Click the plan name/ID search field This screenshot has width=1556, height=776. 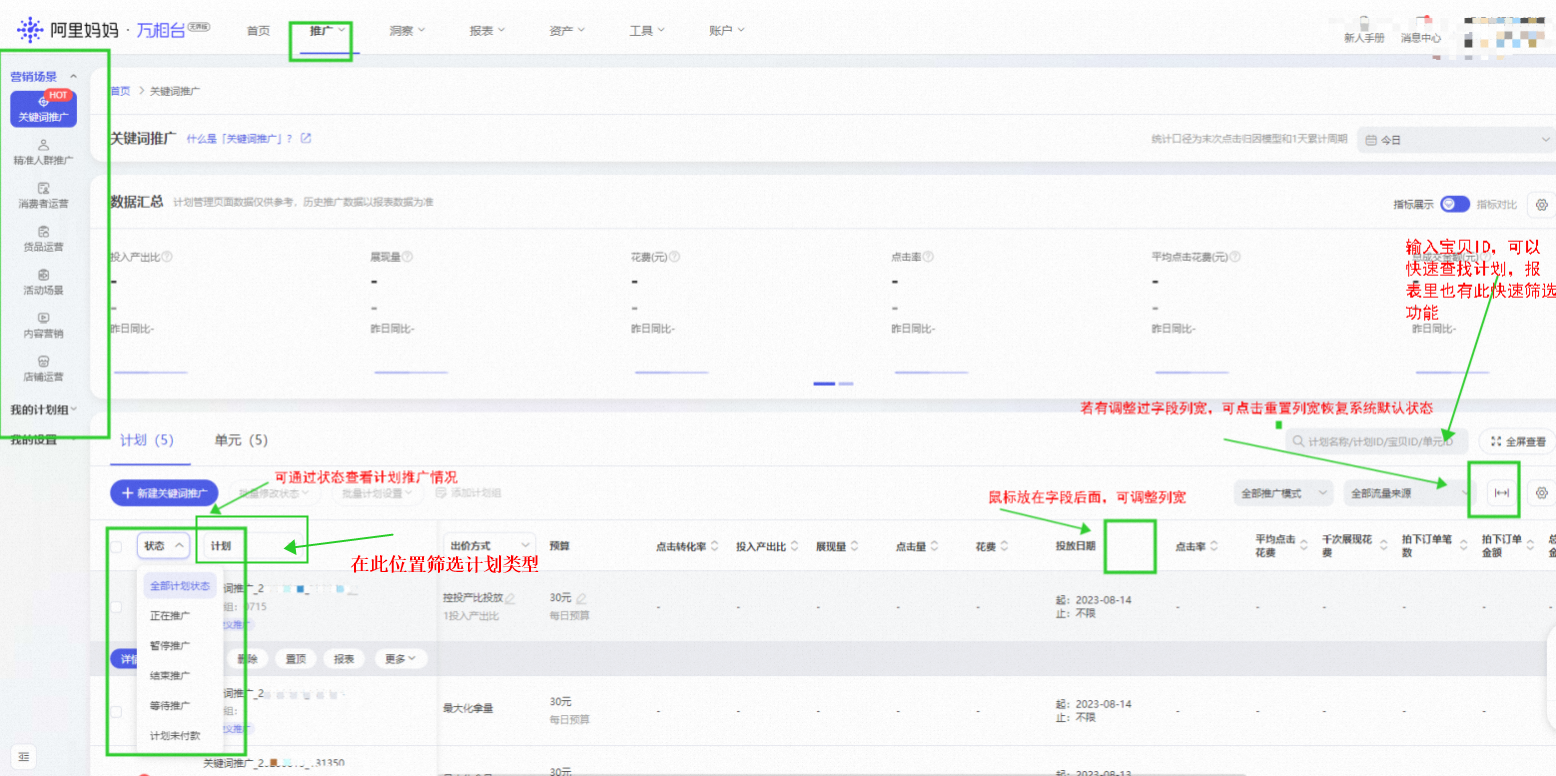click(1377, 441)
